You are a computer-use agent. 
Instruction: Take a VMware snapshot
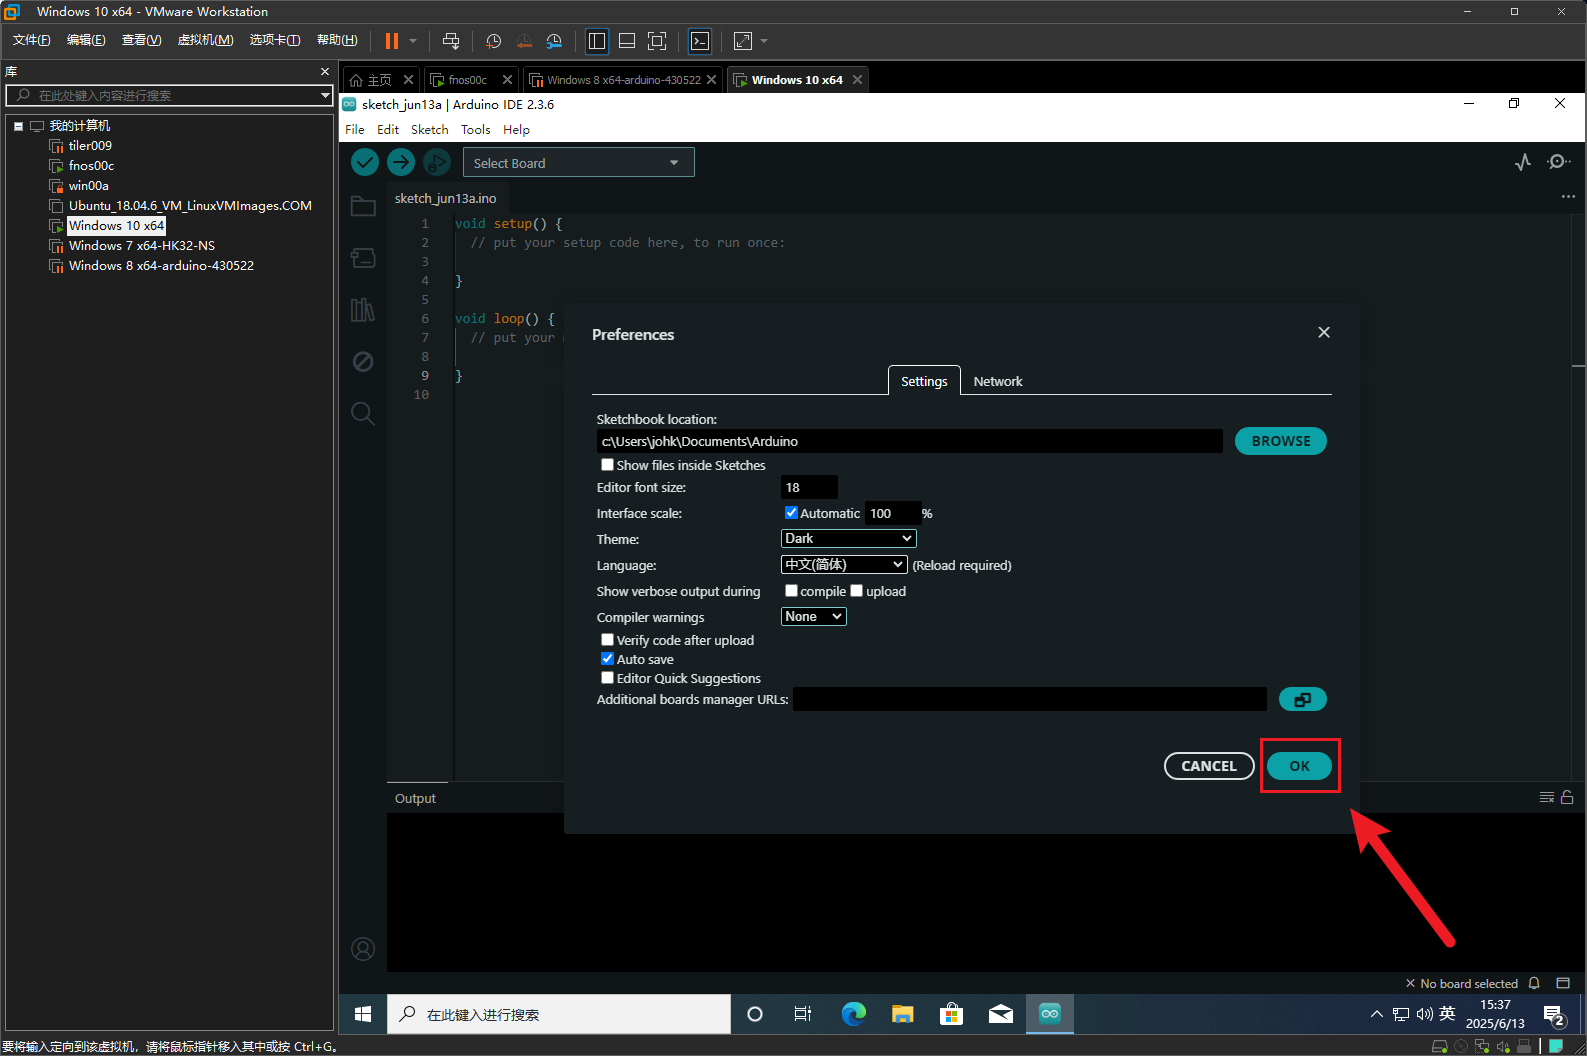click(x=493, y=41)
